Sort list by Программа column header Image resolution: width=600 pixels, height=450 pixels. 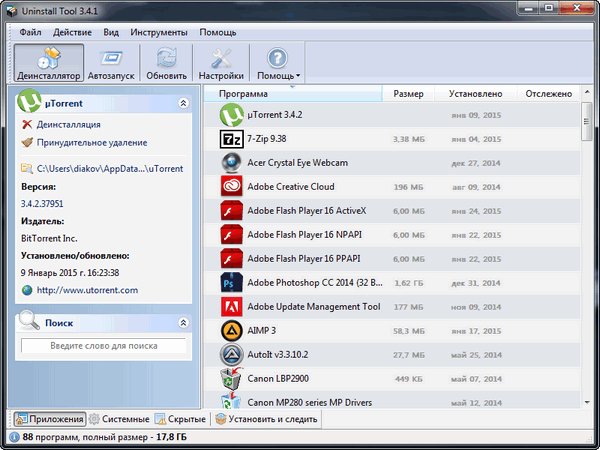click(x=293, y=94)
